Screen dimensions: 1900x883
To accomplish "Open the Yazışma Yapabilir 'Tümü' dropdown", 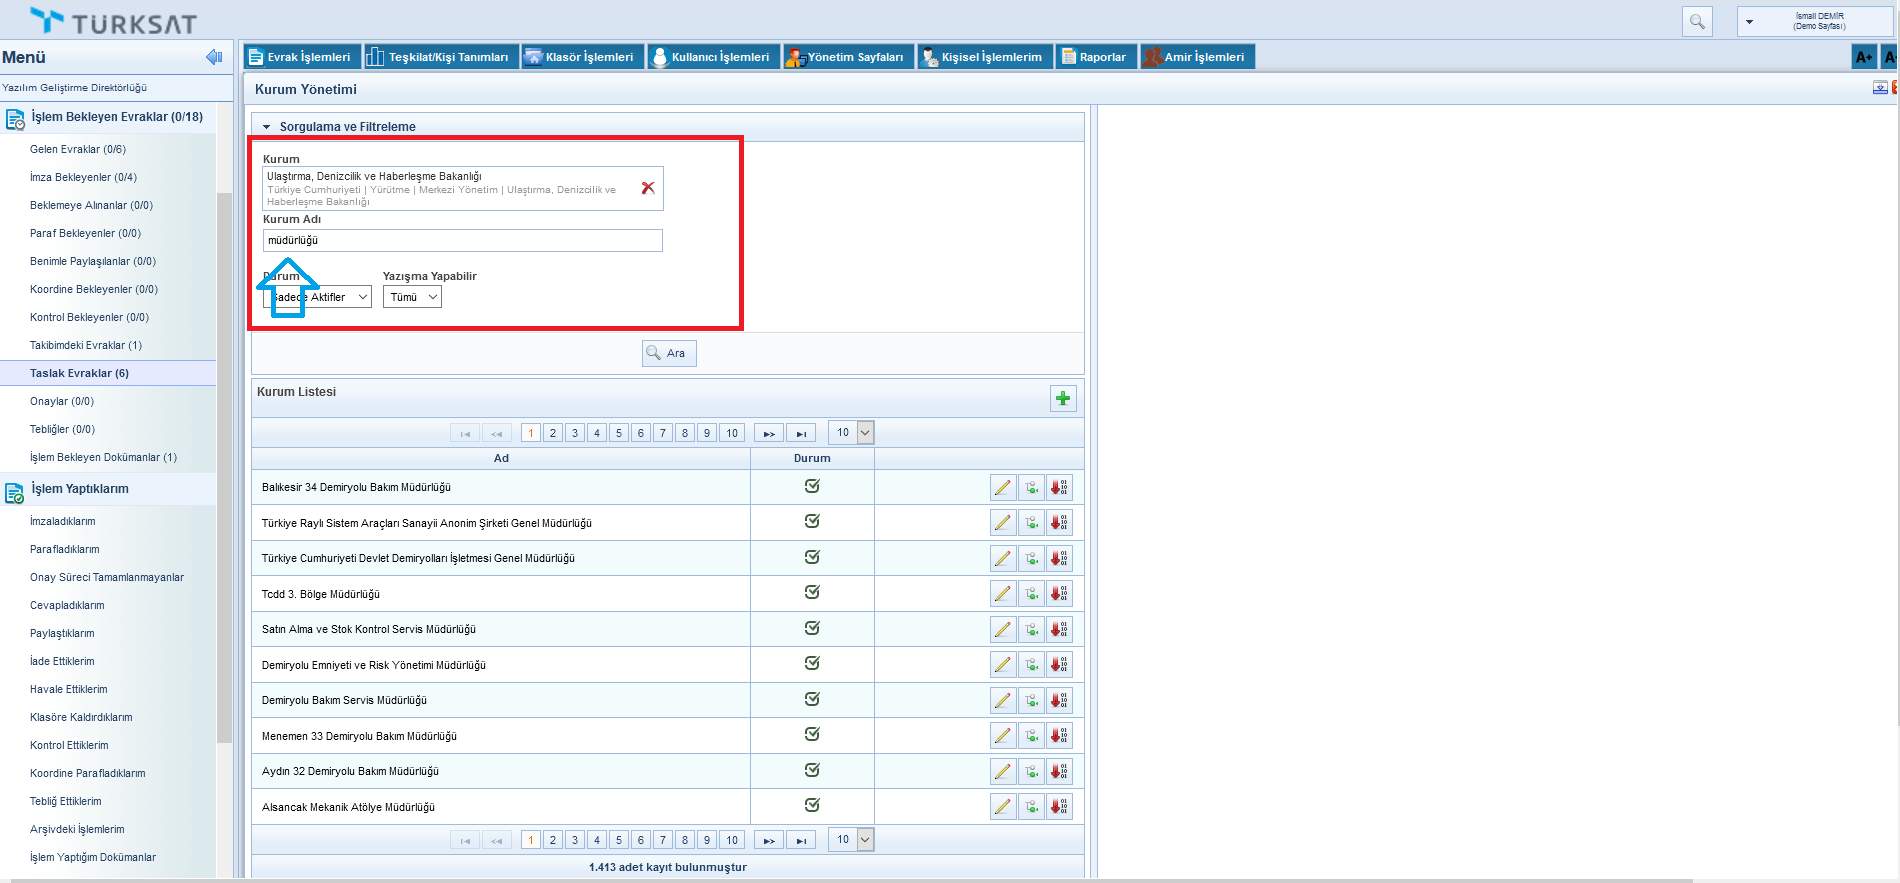I will click(x=412, y=297).
